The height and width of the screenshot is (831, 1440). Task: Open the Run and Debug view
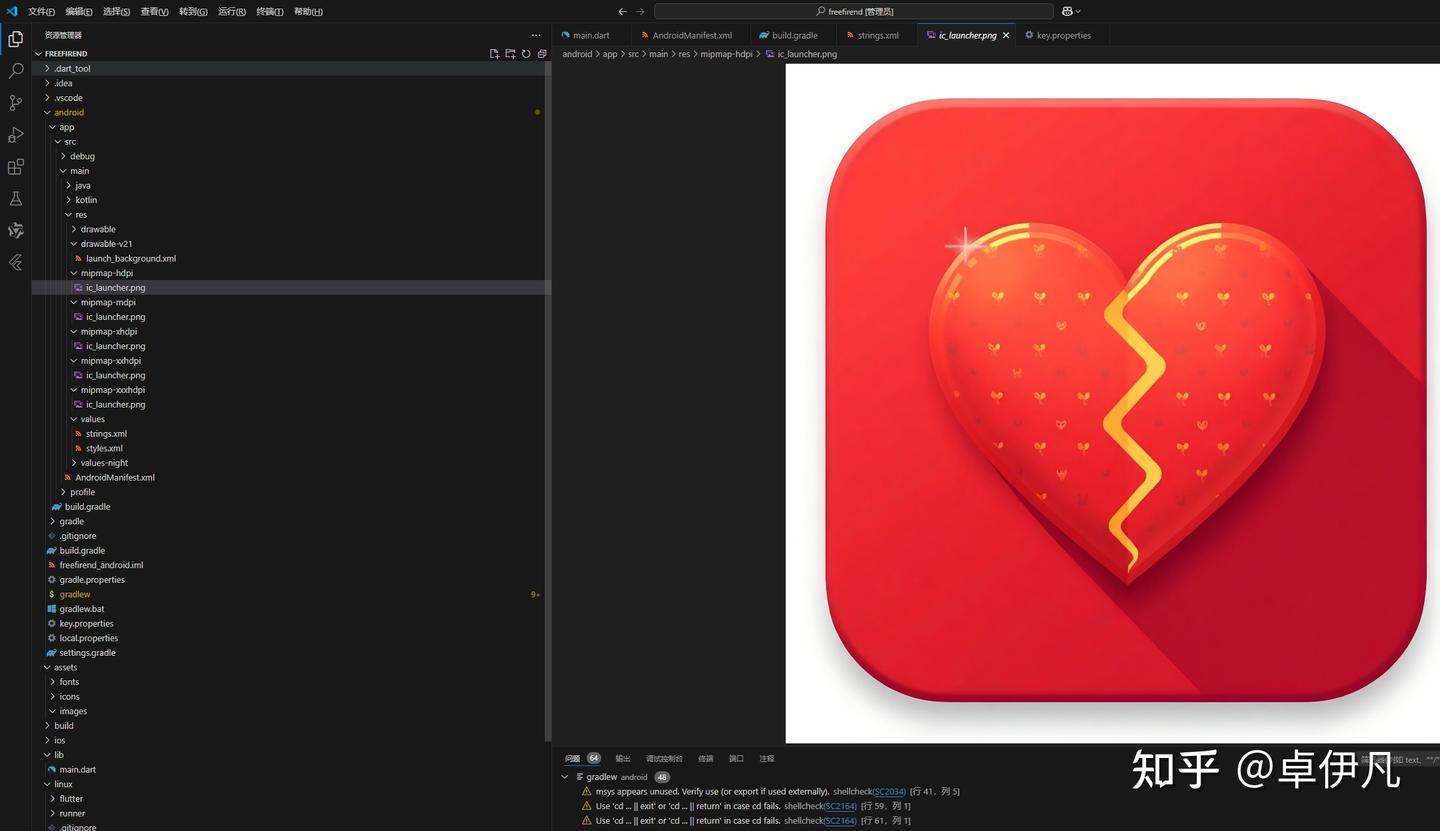(x=16, y=135)
